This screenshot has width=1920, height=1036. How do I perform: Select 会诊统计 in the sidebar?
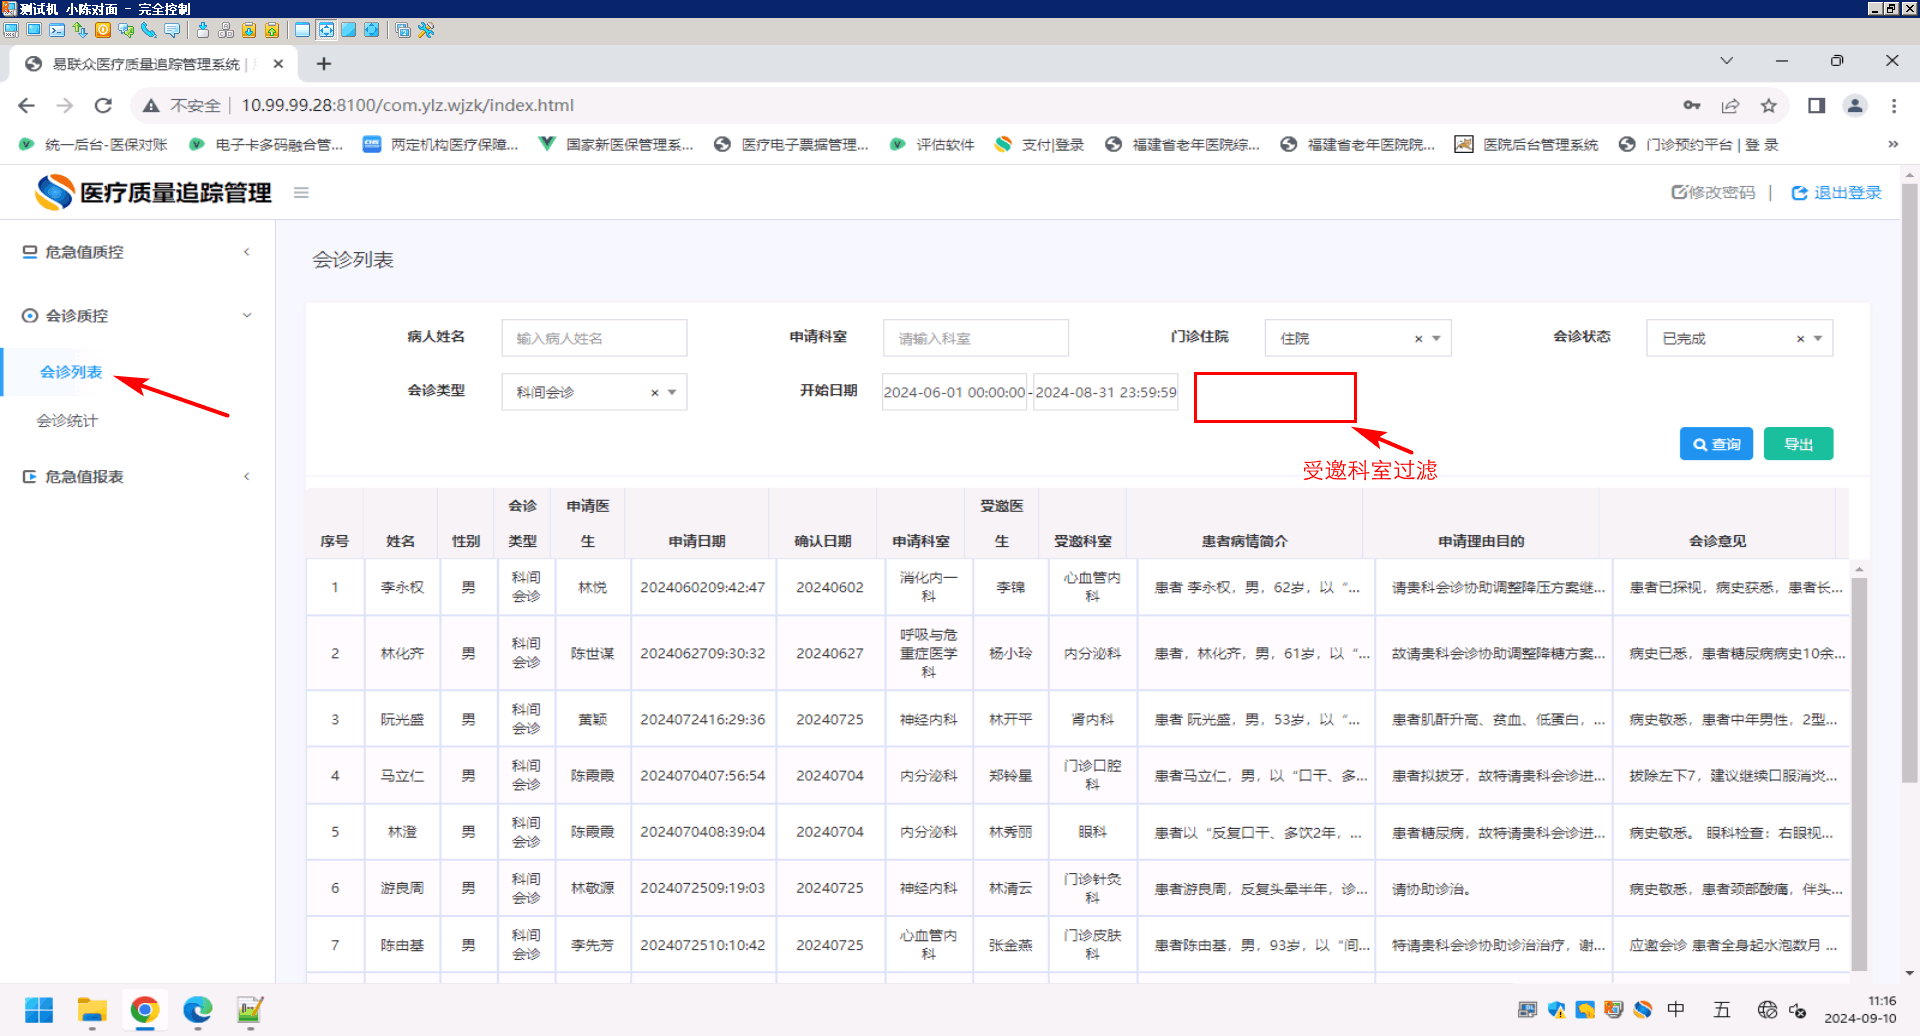click(67, 421)
